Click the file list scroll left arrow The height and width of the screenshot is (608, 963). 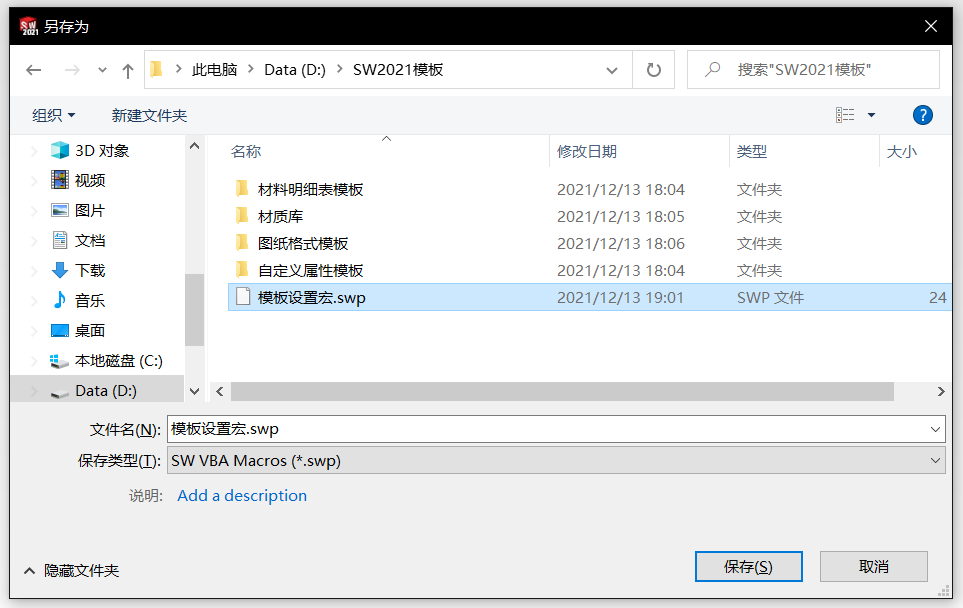[x=220, y=391]
